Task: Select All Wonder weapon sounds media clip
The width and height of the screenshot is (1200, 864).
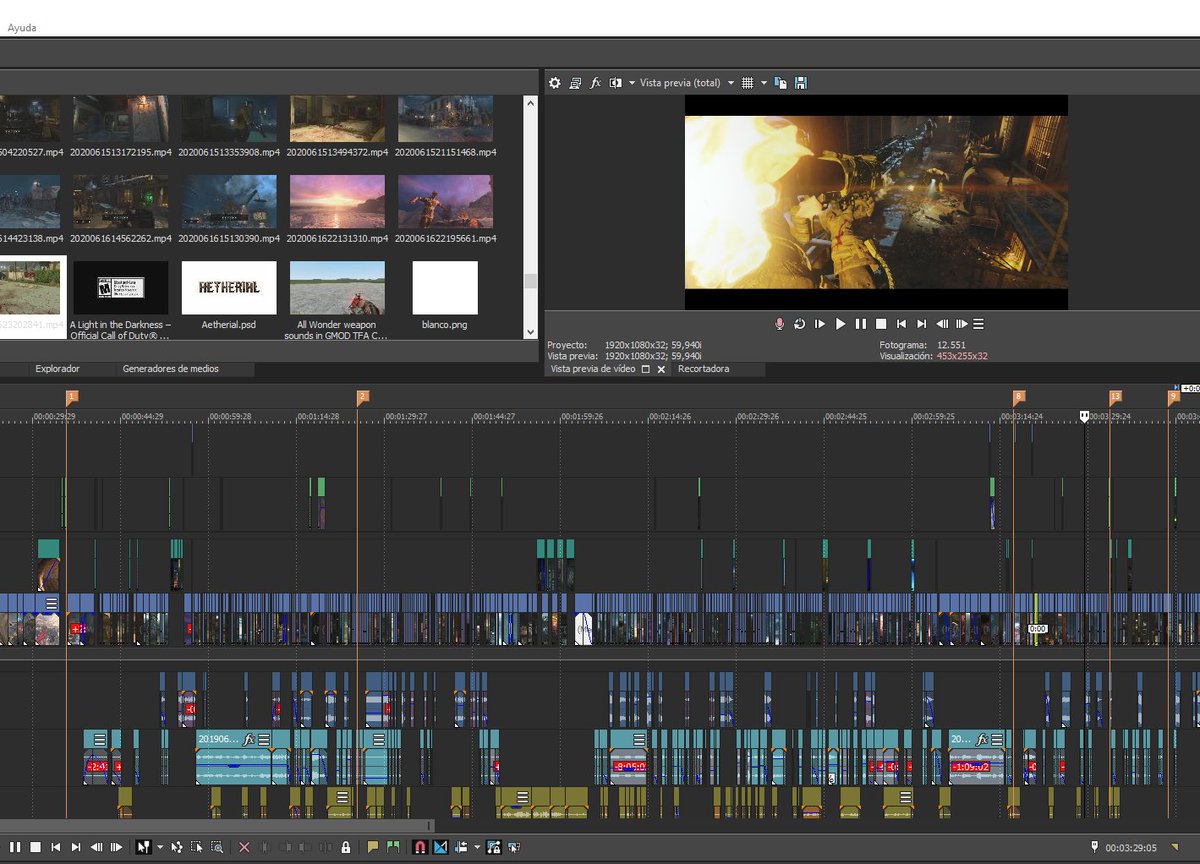Action: click(337, 299)
